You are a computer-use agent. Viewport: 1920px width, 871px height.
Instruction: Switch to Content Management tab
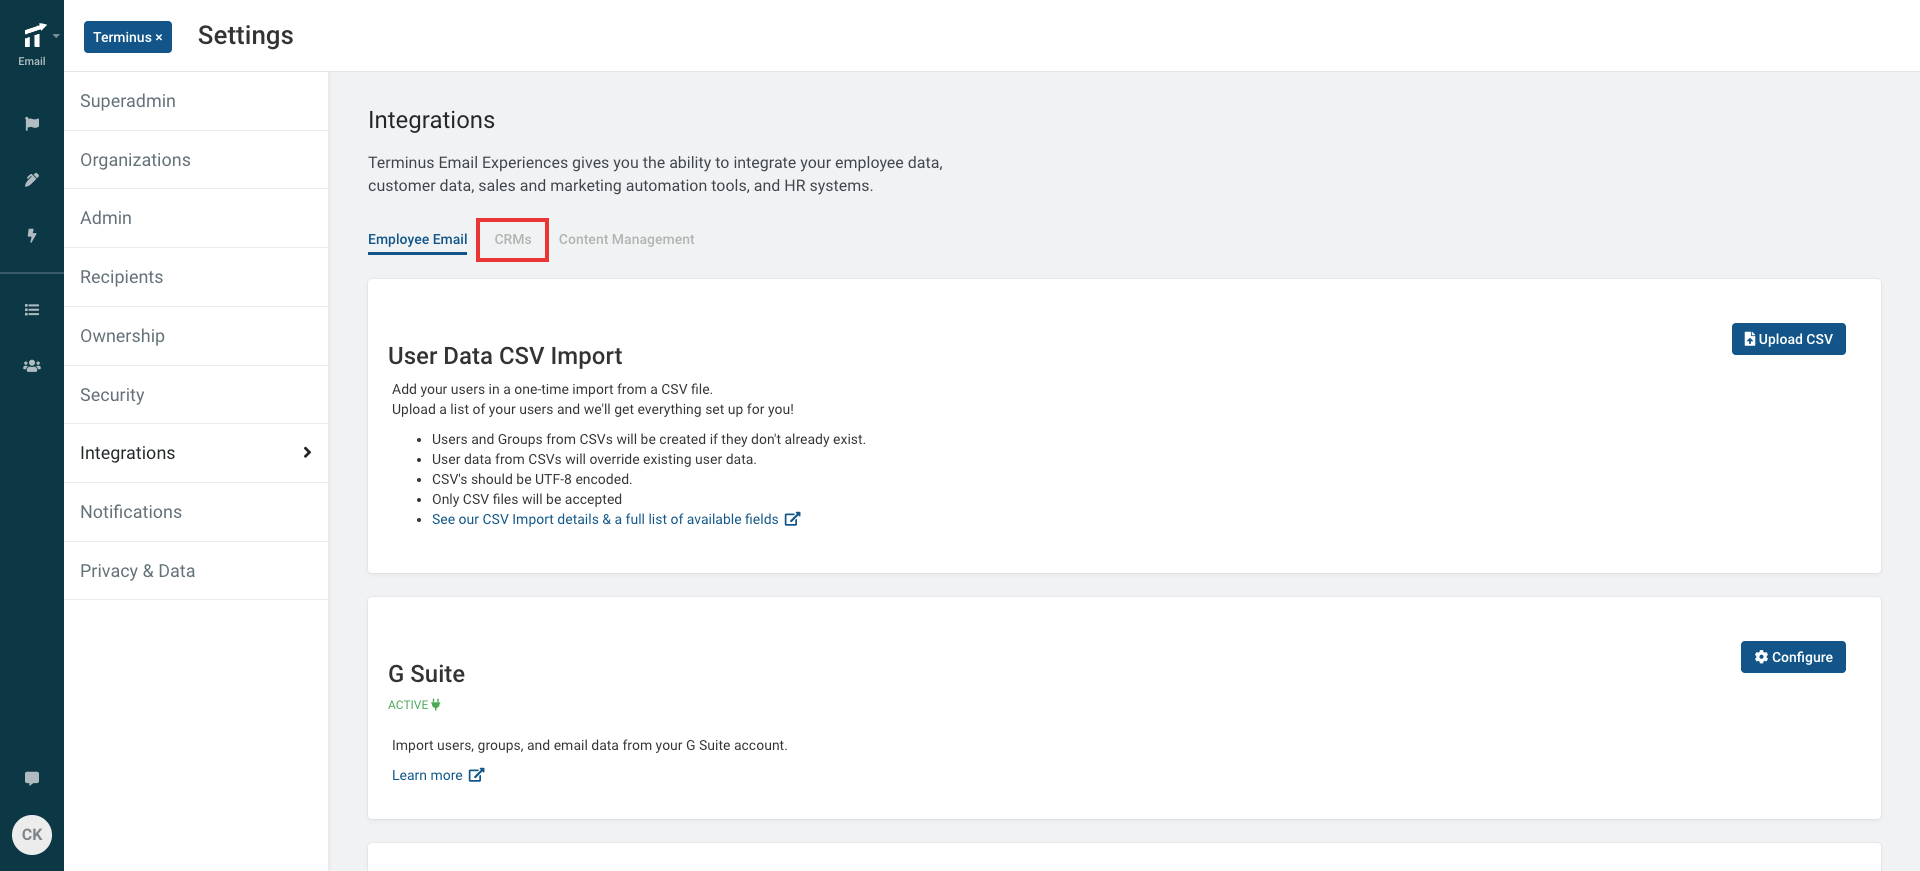tap(626, 239)
